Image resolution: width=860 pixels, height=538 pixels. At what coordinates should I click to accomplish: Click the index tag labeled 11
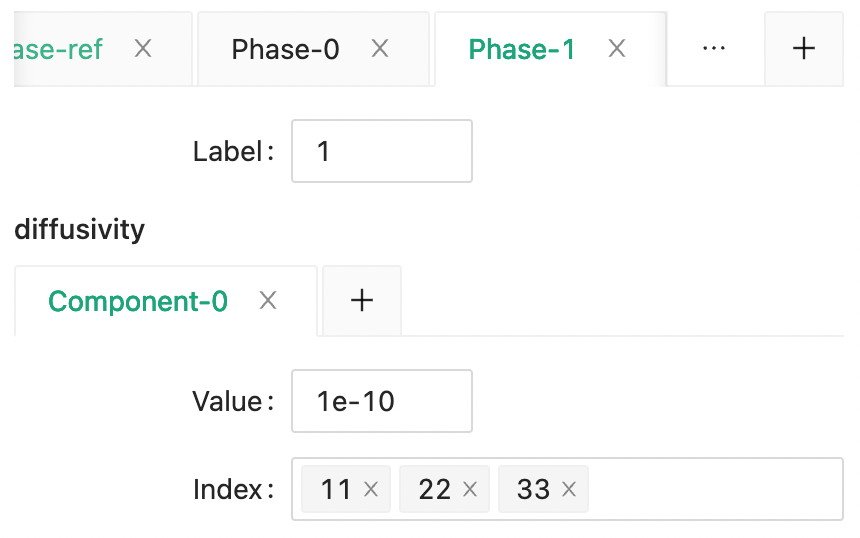pyautogui.click(x=336, y=490)
